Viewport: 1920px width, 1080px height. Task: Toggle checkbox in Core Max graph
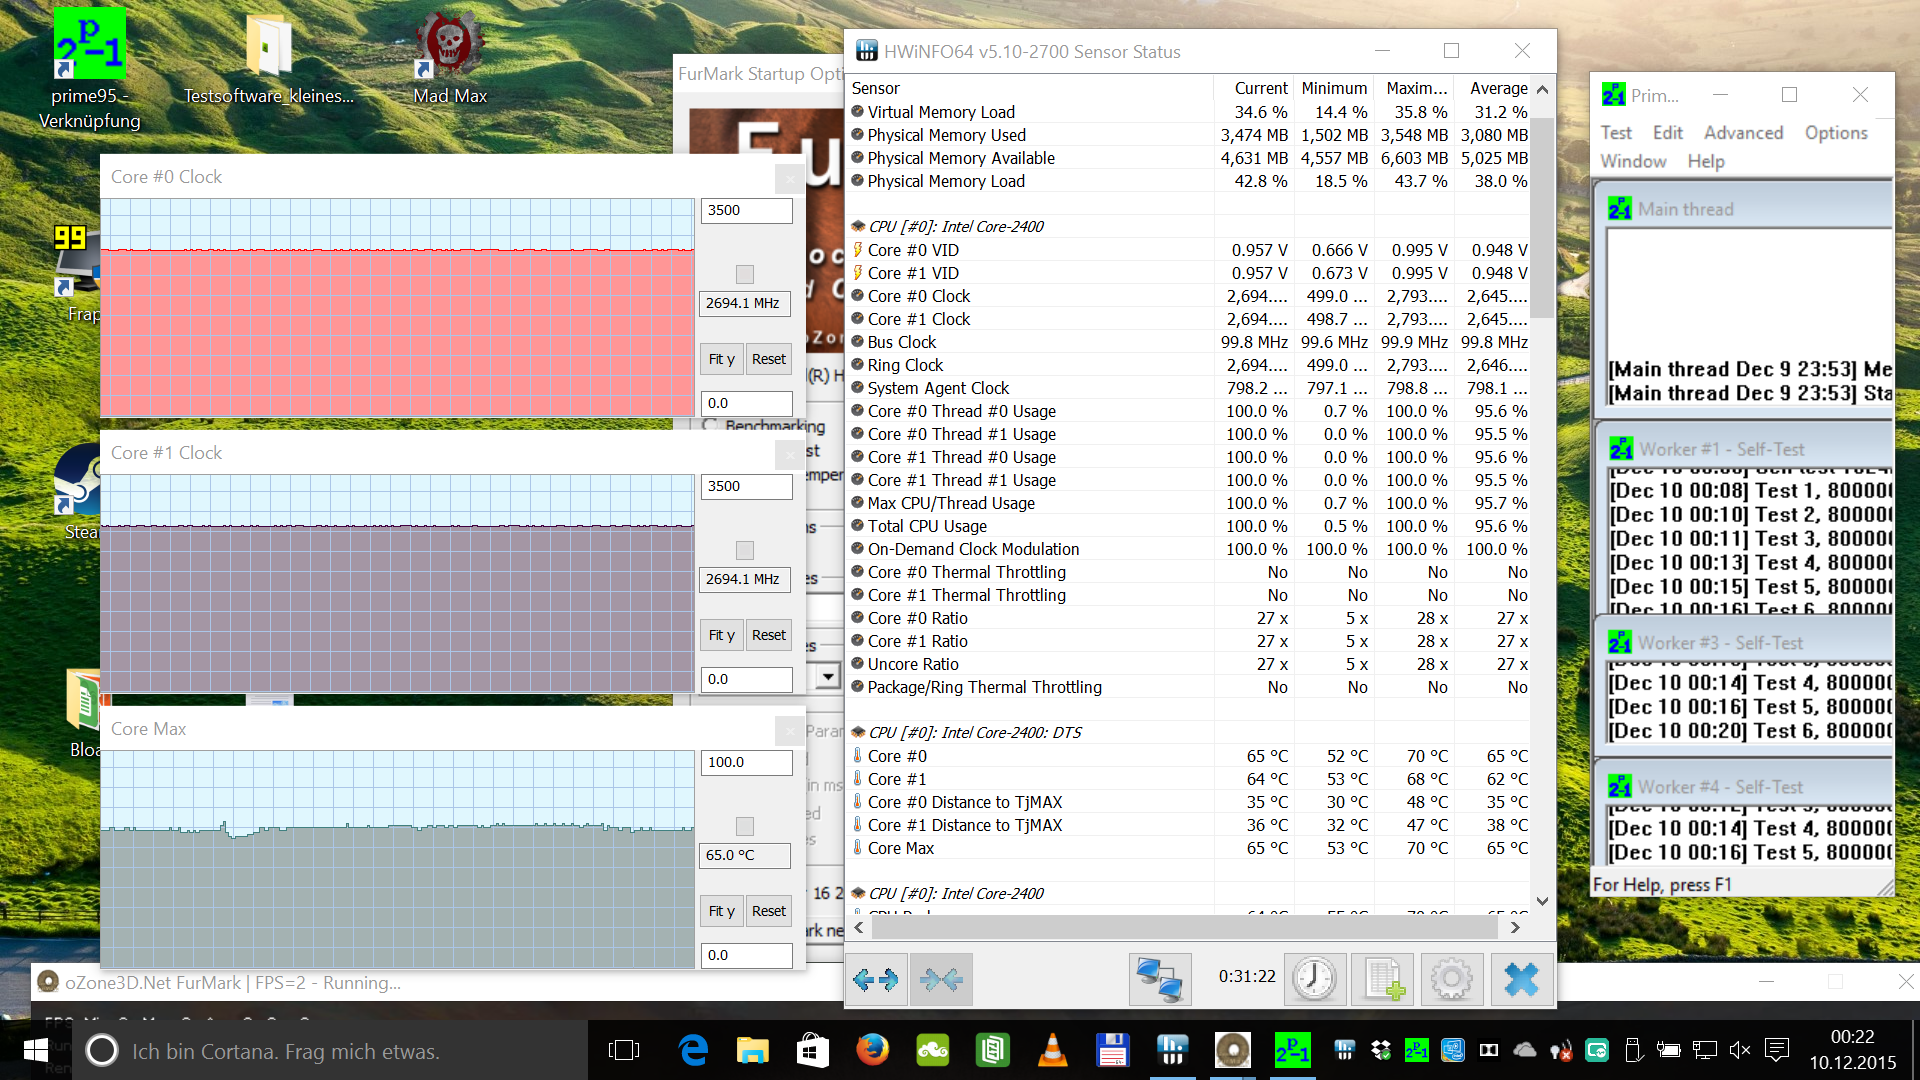[744, 826]
